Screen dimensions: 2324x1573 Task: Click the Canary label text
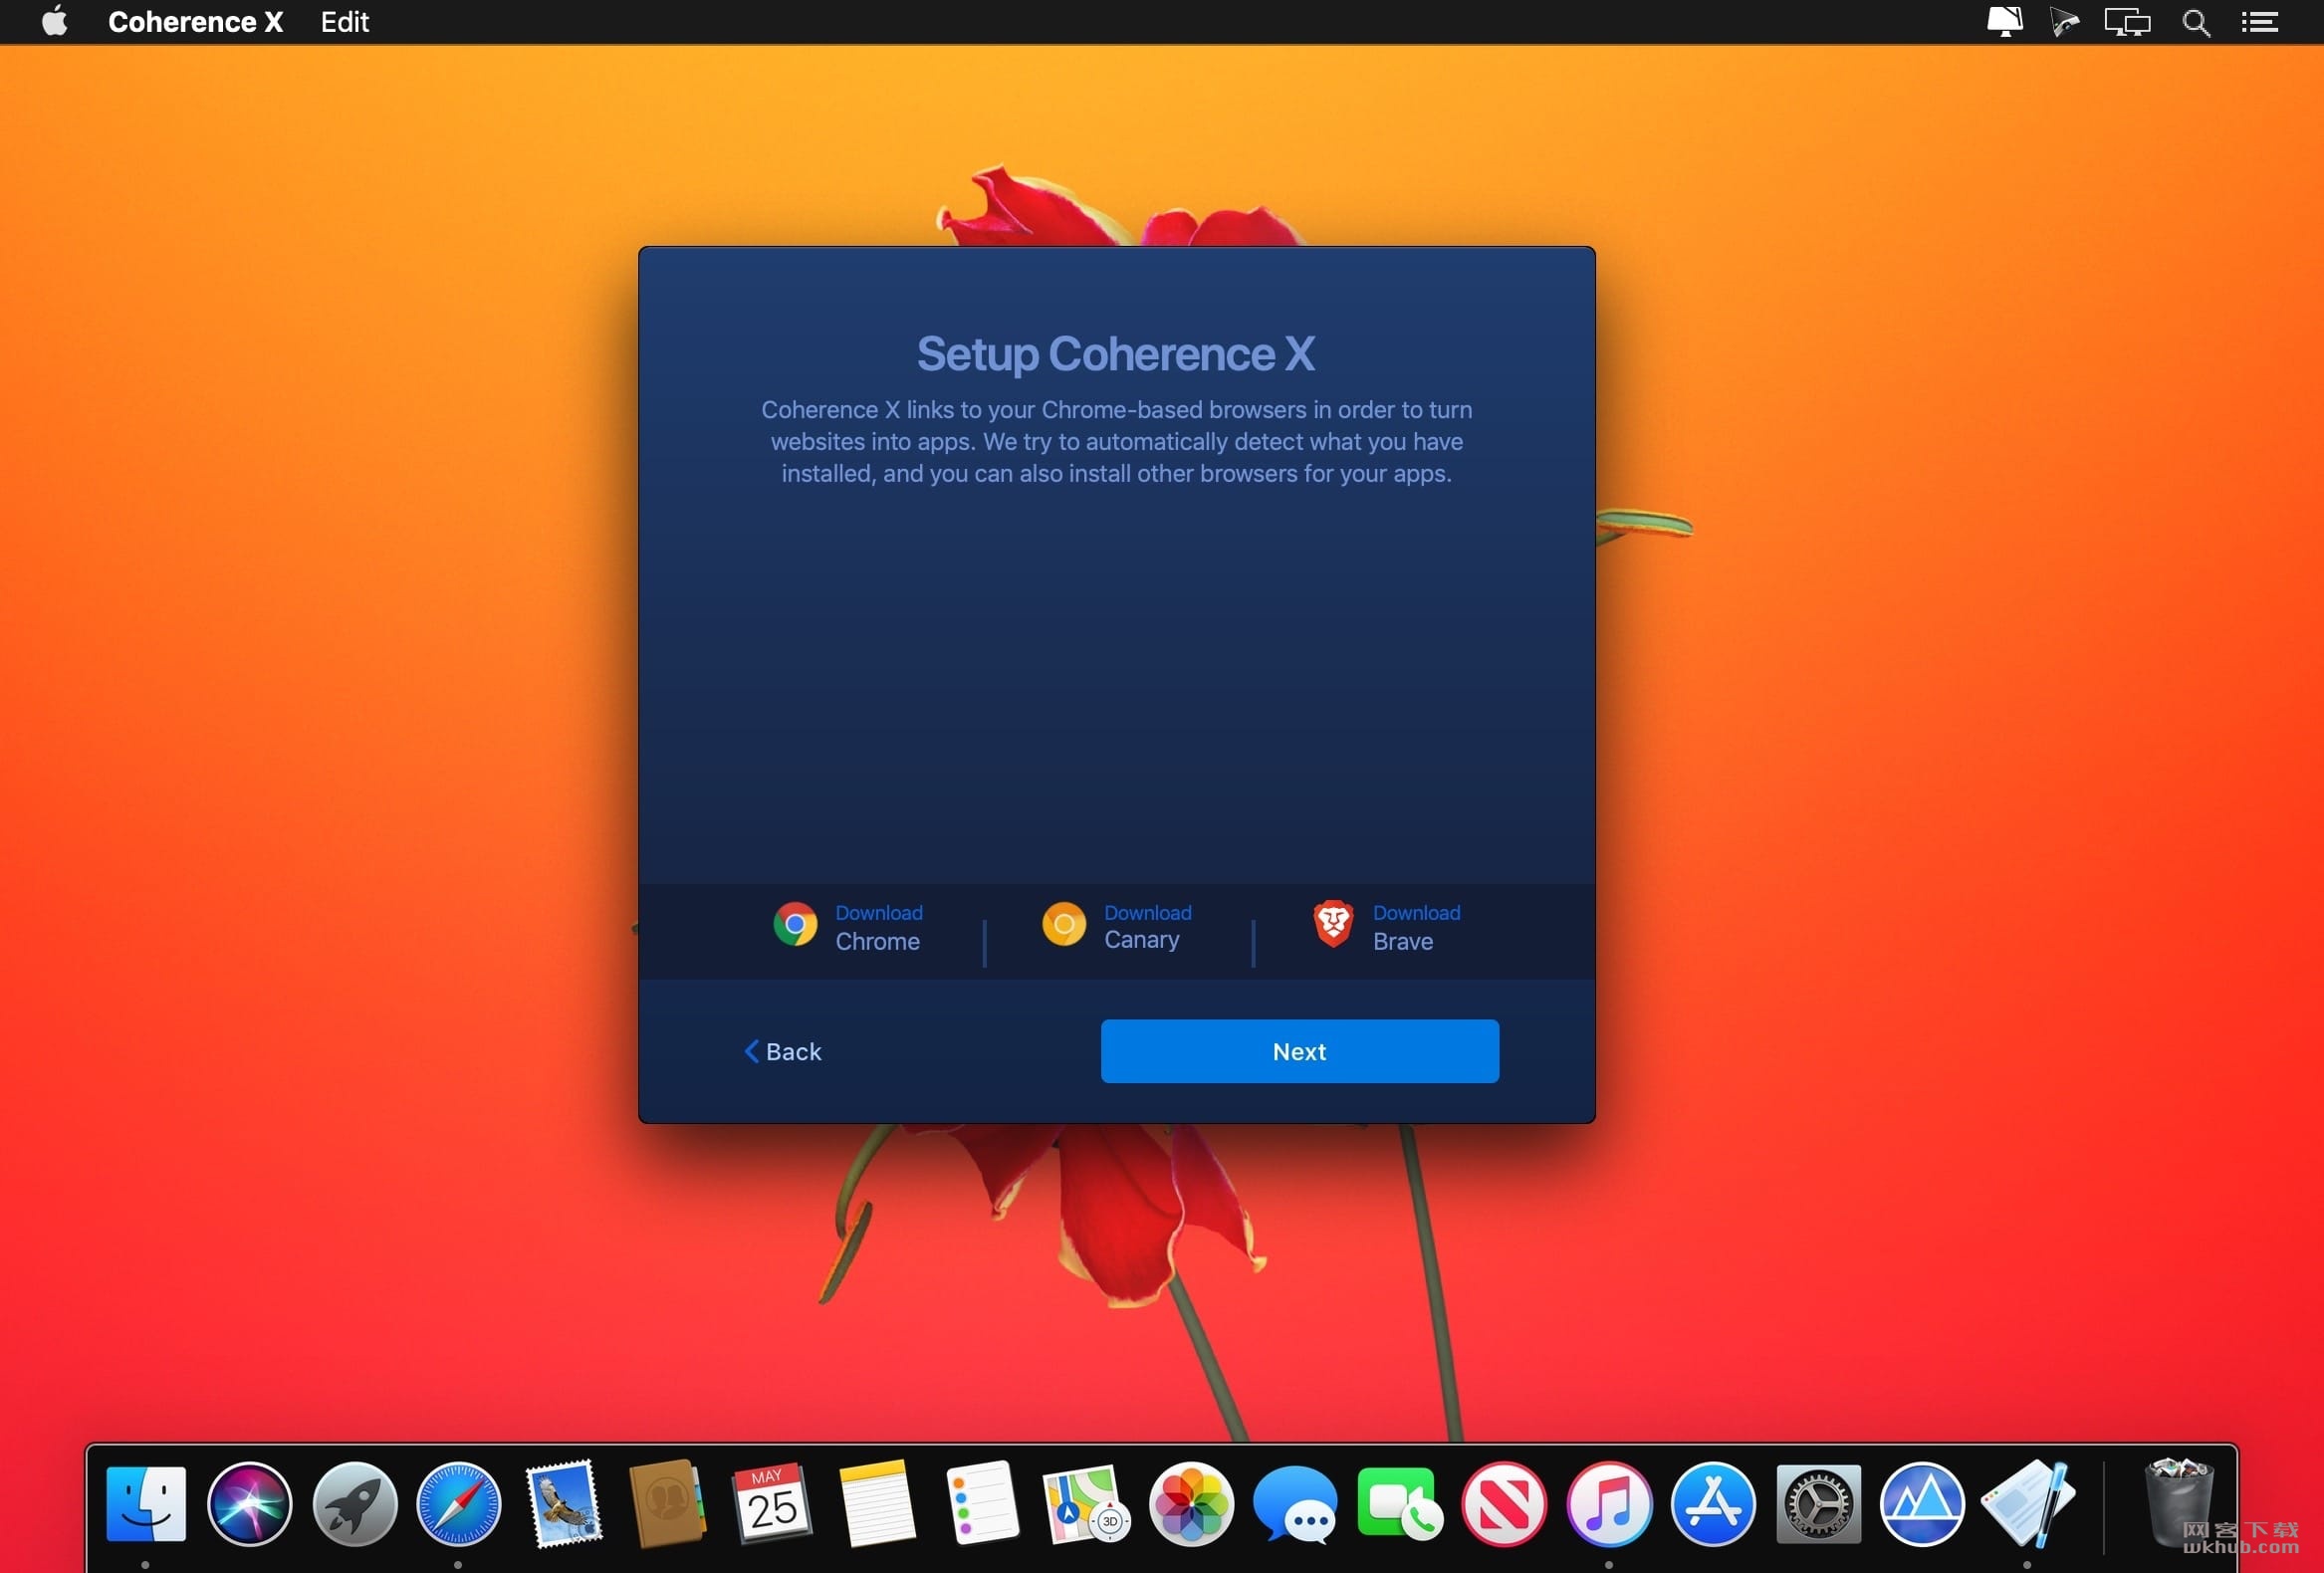[1142, 940]
